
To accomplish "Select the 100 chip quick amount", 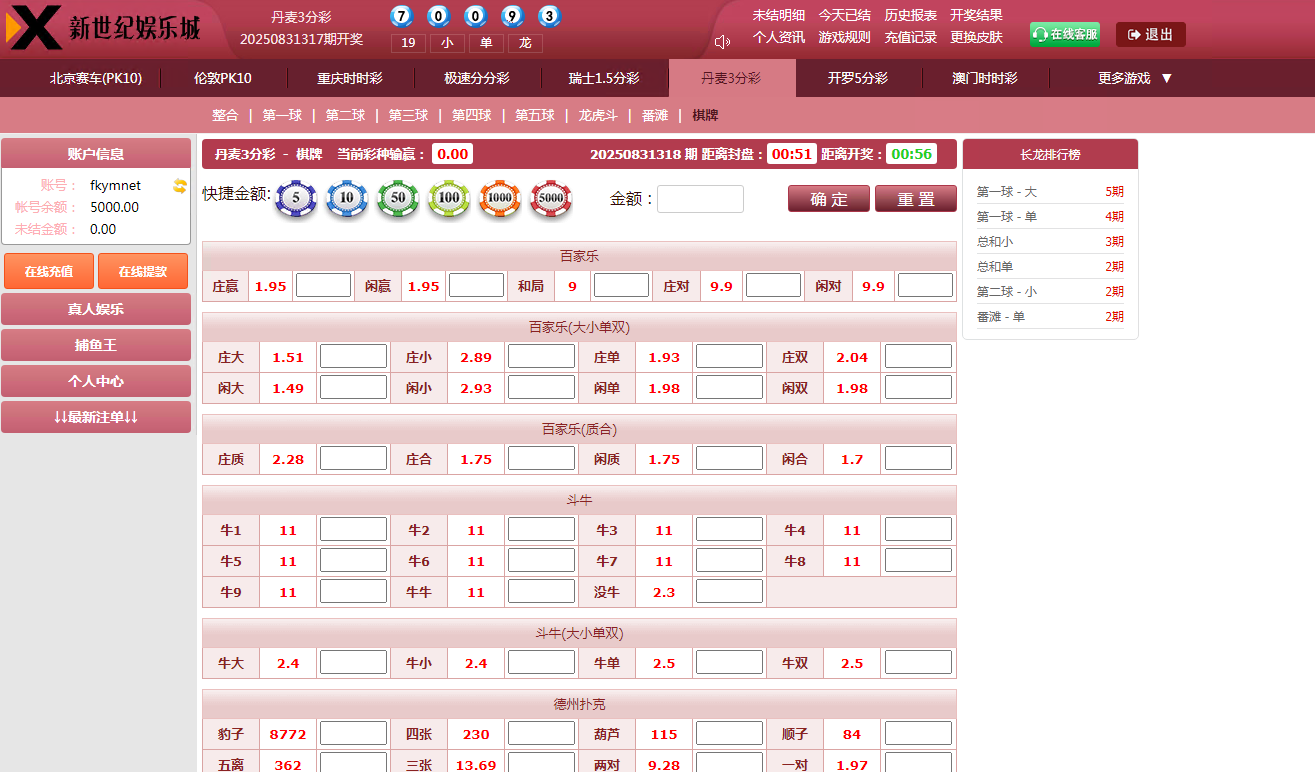I will tap(449, 198).
